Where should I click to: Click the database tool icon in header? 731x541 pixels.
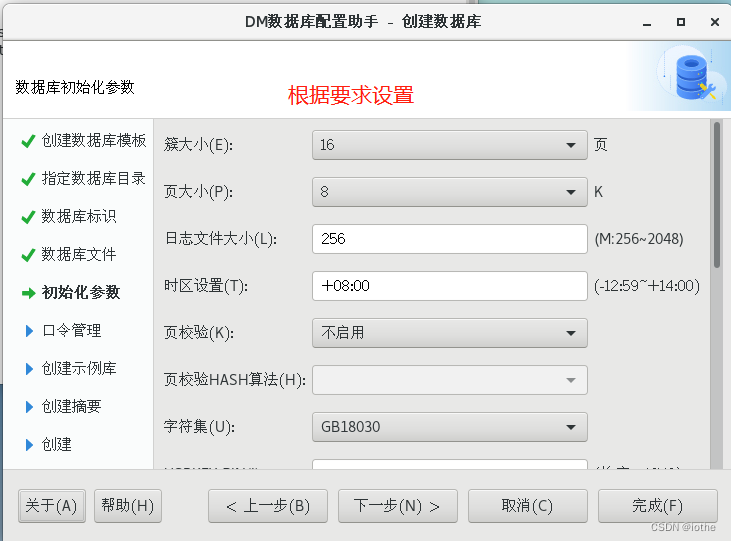click(x=693, y=77)
